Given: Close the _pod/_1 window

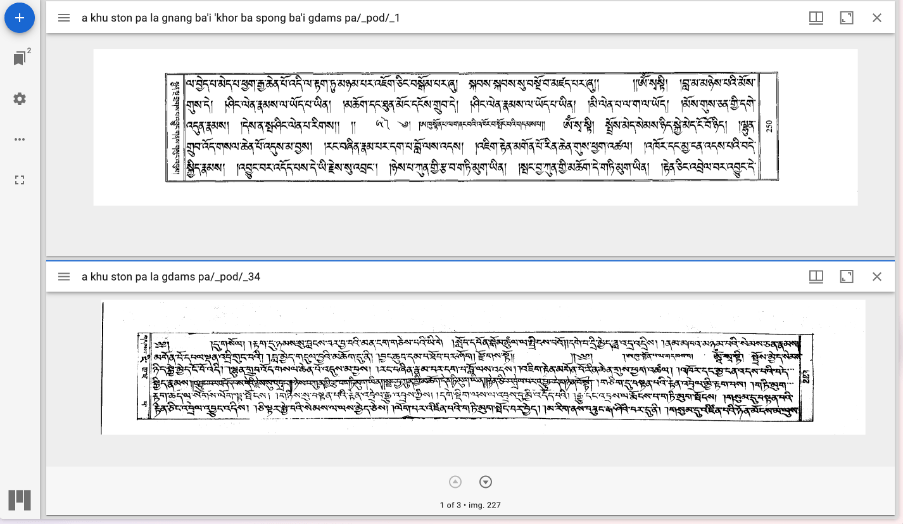Looking at the screenshot, I should click(x=877, y=18).
